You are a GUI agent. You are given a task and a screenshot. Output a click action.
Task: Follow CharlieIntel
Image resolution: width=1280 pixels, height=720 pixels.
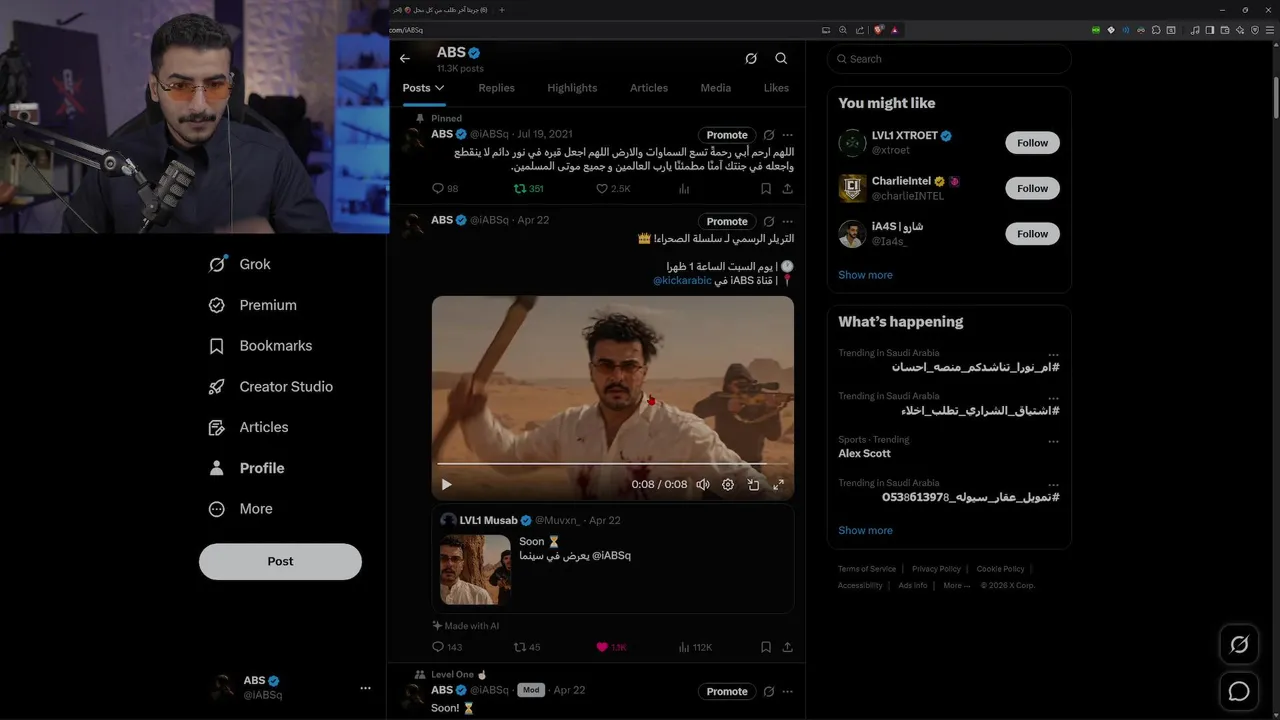(x=1033, y=188)
